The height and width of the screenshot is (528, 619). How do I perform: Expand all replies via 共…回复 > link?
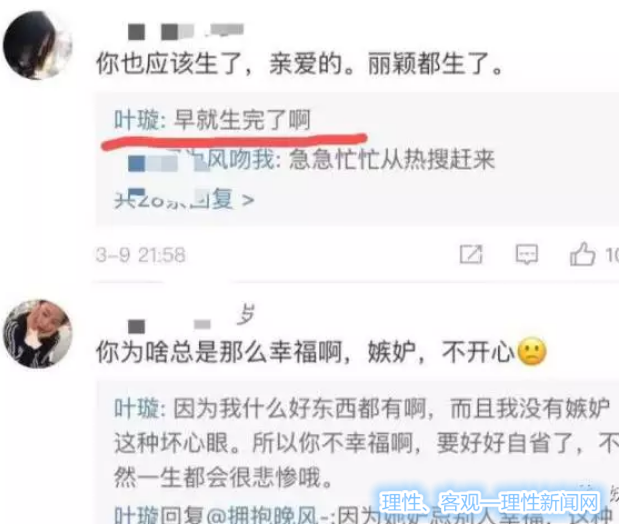184,199
